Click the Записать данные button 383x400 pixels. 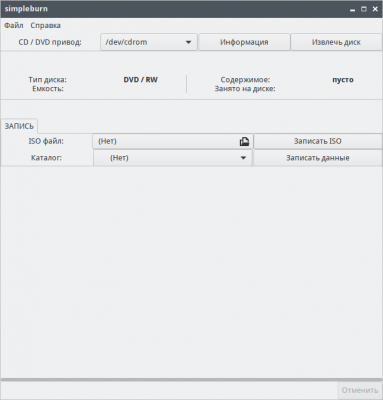coord(318,158)
